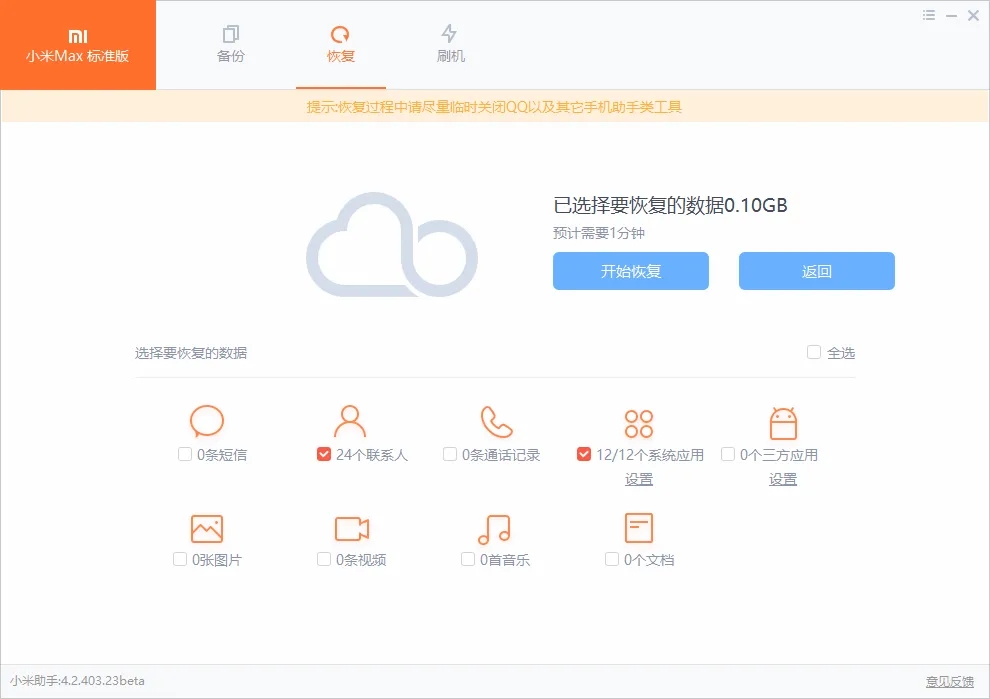Open 设置 under the system apps item
This screenshot has width=990, height=699.
point(638,479)
